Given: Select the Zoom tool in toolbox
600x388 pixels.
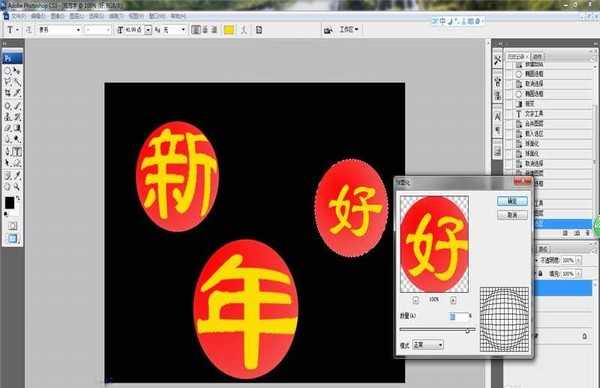Looking at the screenshot, I should pos(17,187).
